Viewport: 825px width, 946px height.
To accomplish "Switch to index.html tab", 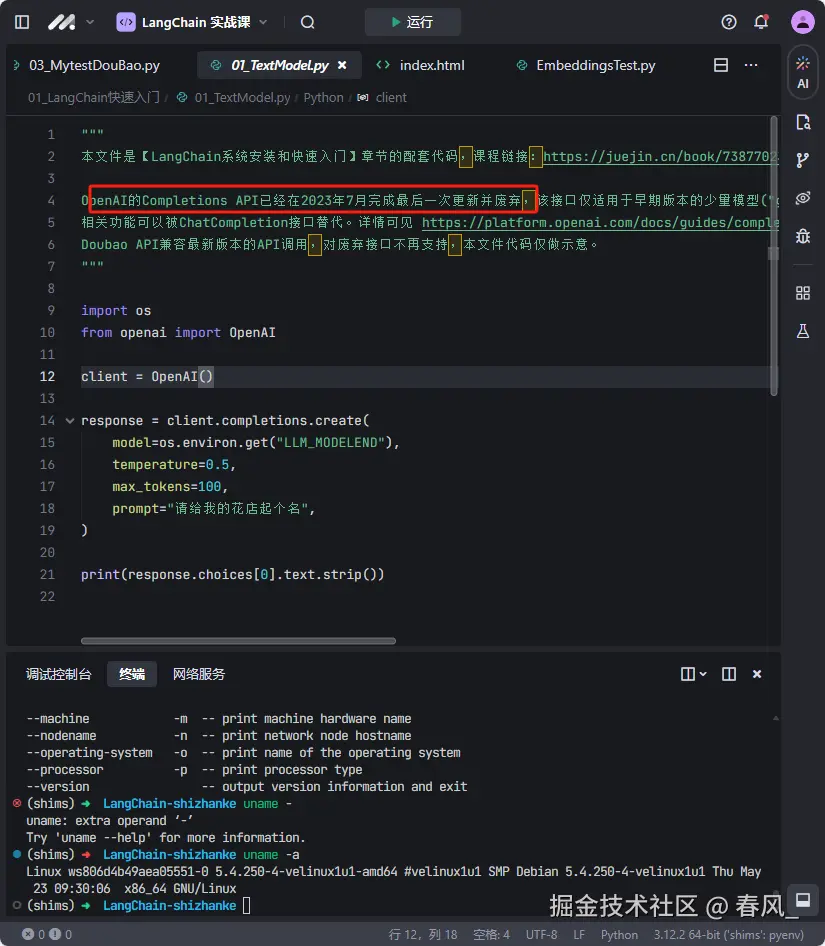I will 421,65.
